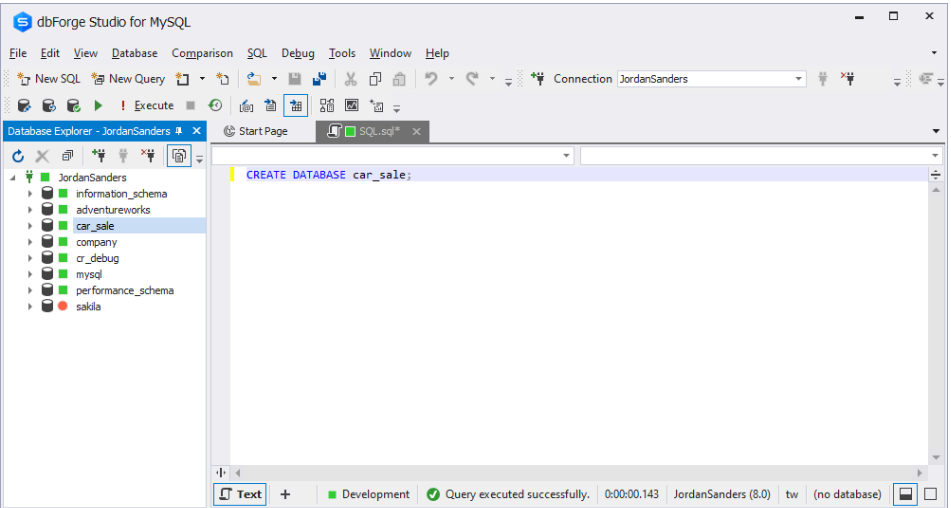This screenshot has width=951, height=508.
Task: Open the right combo box above editor
Action: 761,156
